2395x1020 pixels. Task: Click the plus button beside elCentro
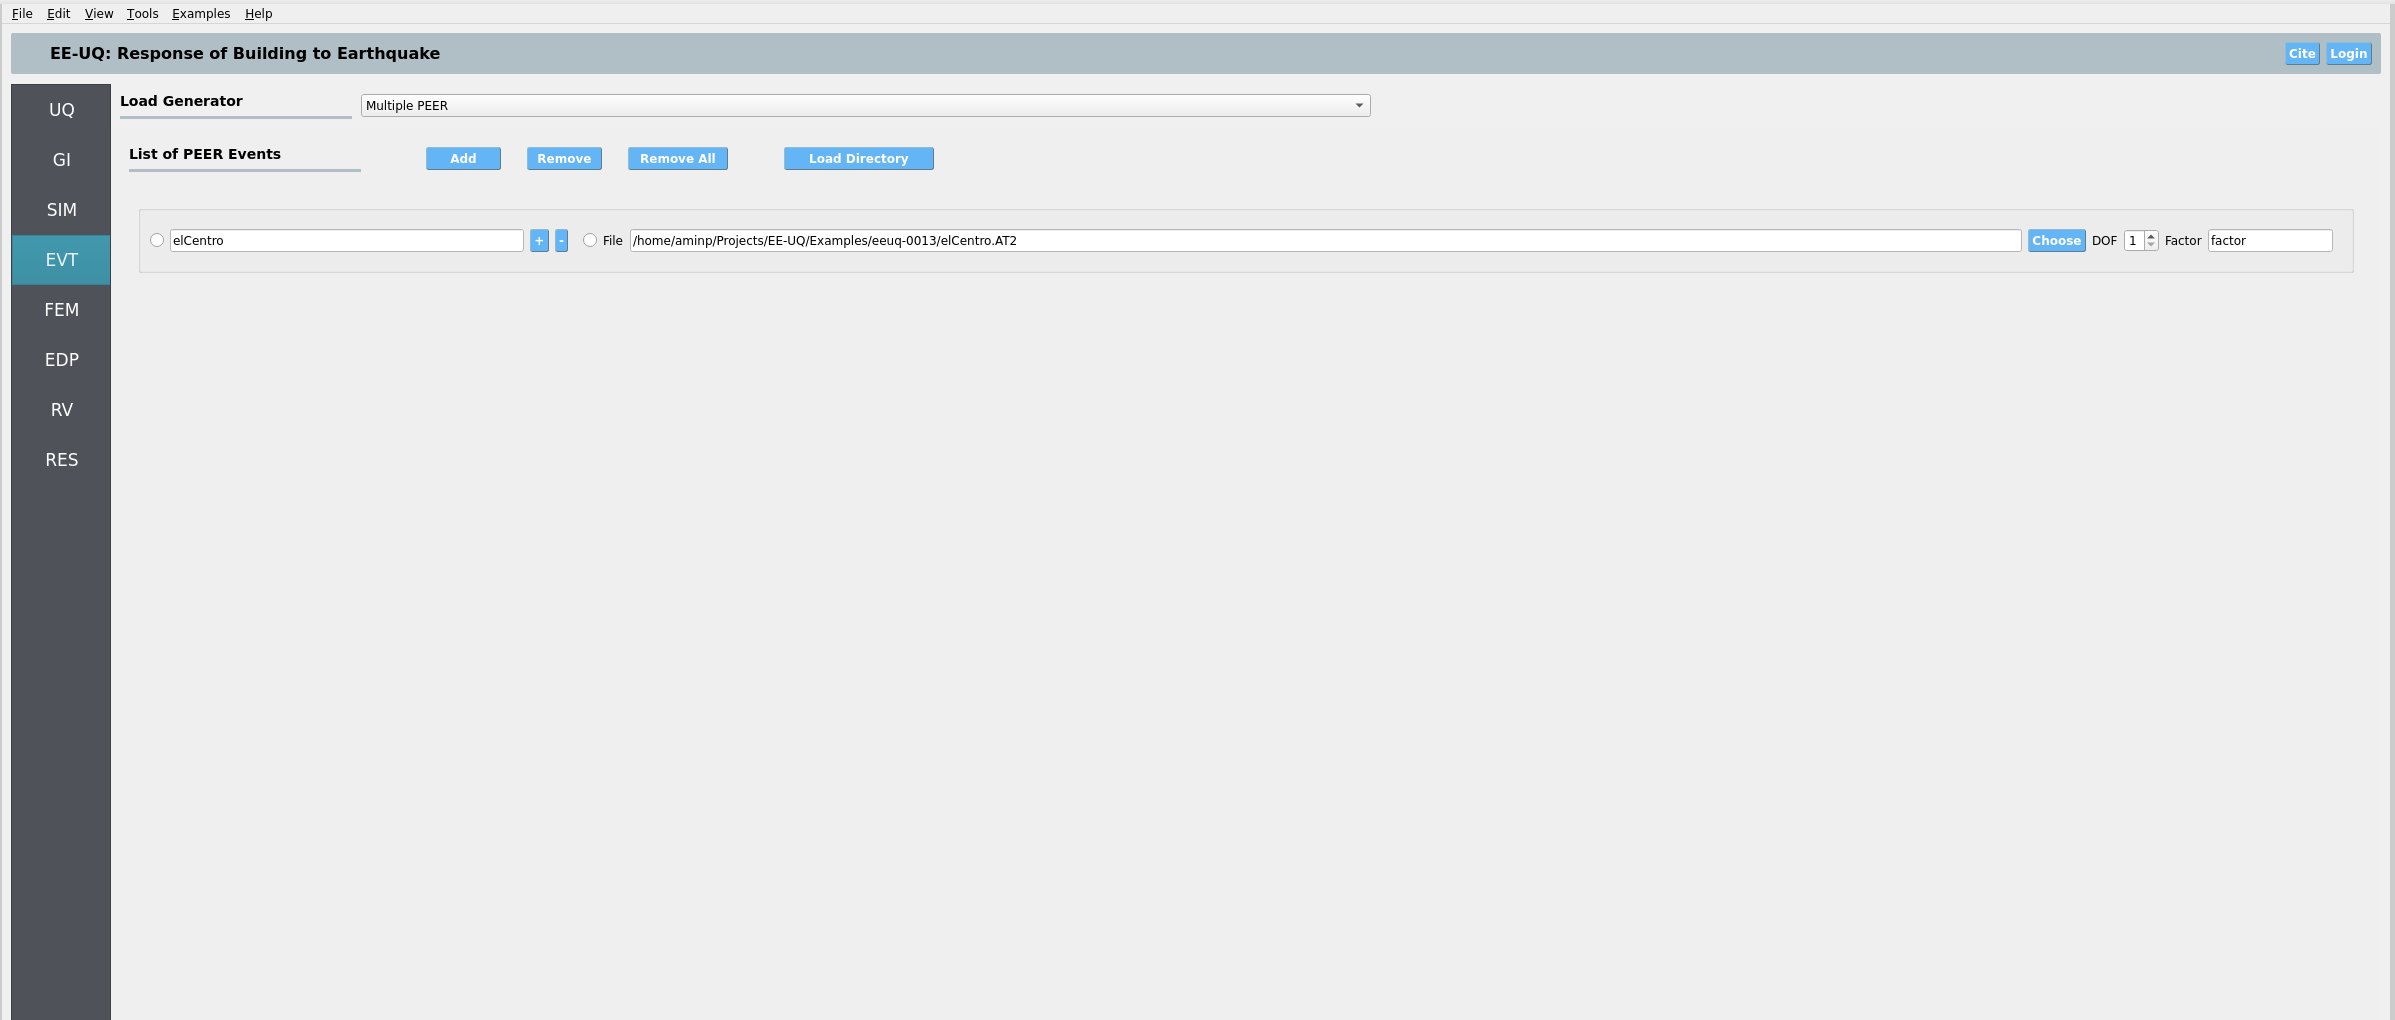[539, 241]
